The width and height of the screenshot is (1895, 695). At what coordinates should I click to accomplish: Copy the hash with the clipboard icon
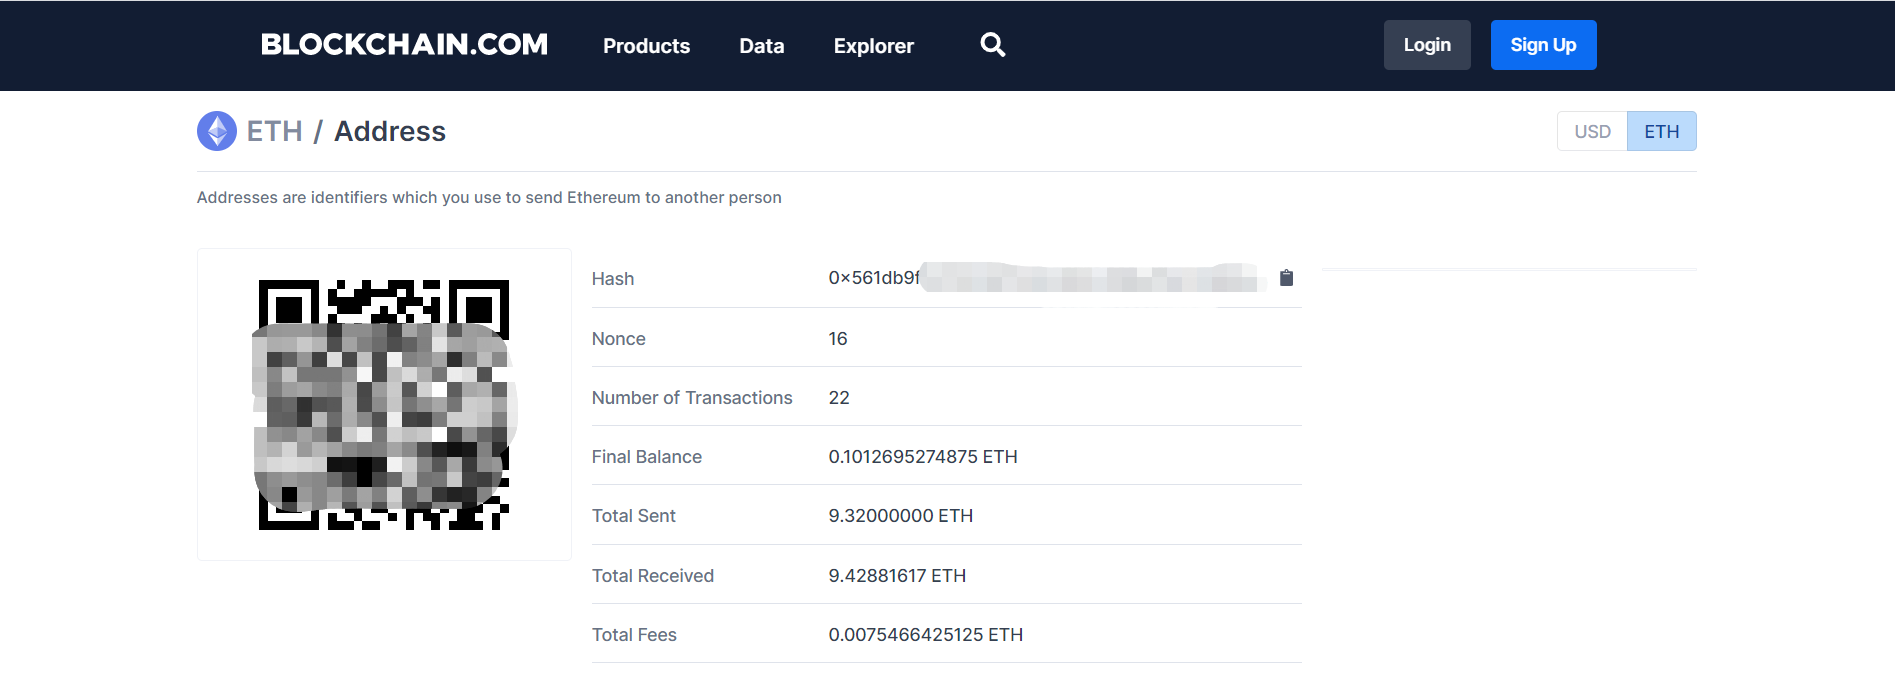click(1286, 278)
